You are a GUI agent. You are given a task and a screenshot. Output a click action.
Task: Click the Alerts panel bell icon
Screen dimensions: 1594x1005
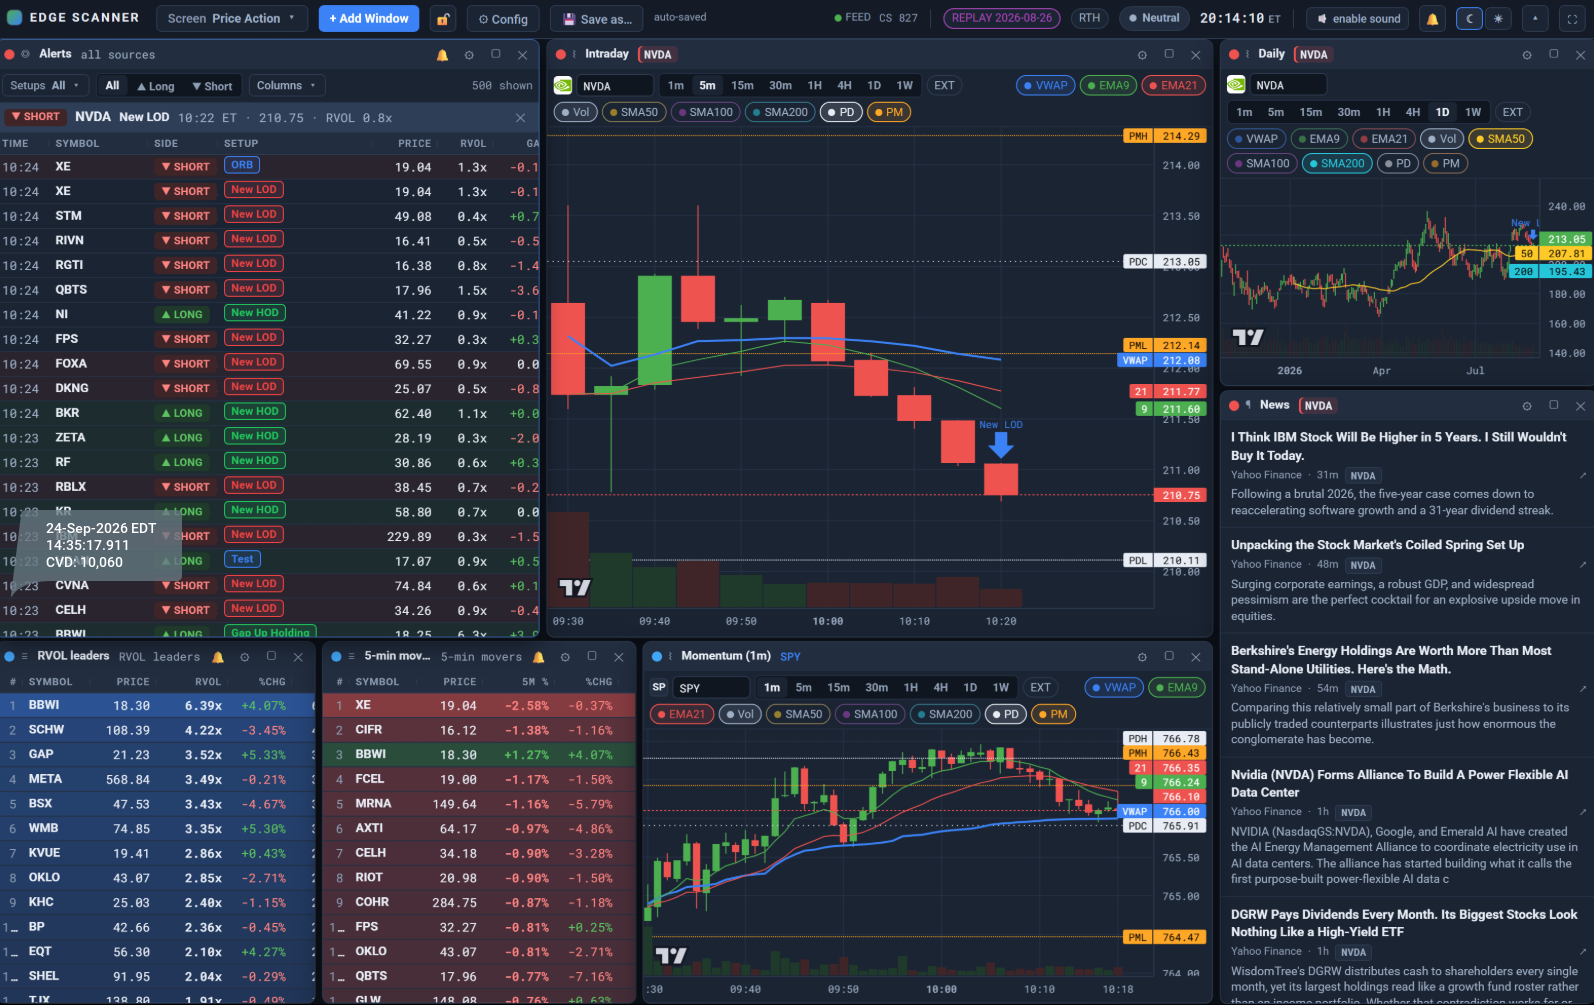click(x=443, y=55)
